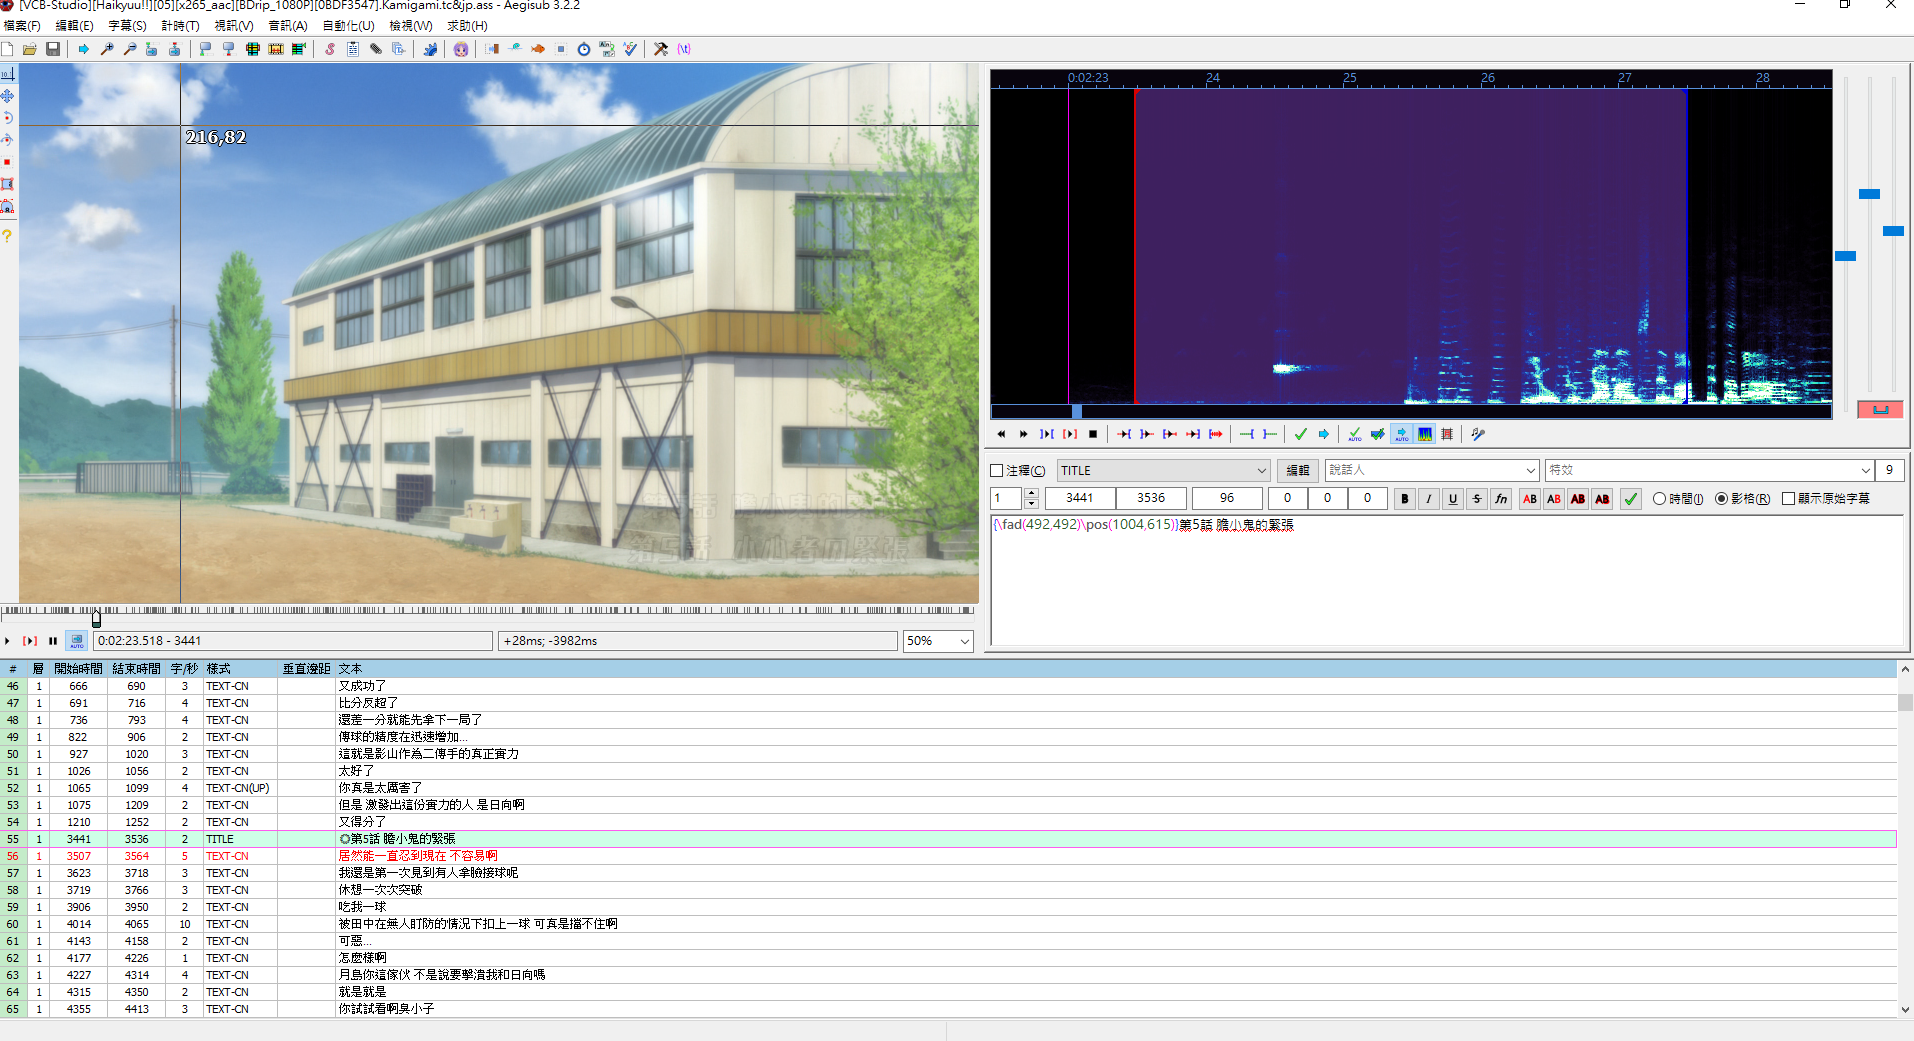The image size is (1914, 1041).
Task: Select the 影格 radio button
Action: (1722, 499)
